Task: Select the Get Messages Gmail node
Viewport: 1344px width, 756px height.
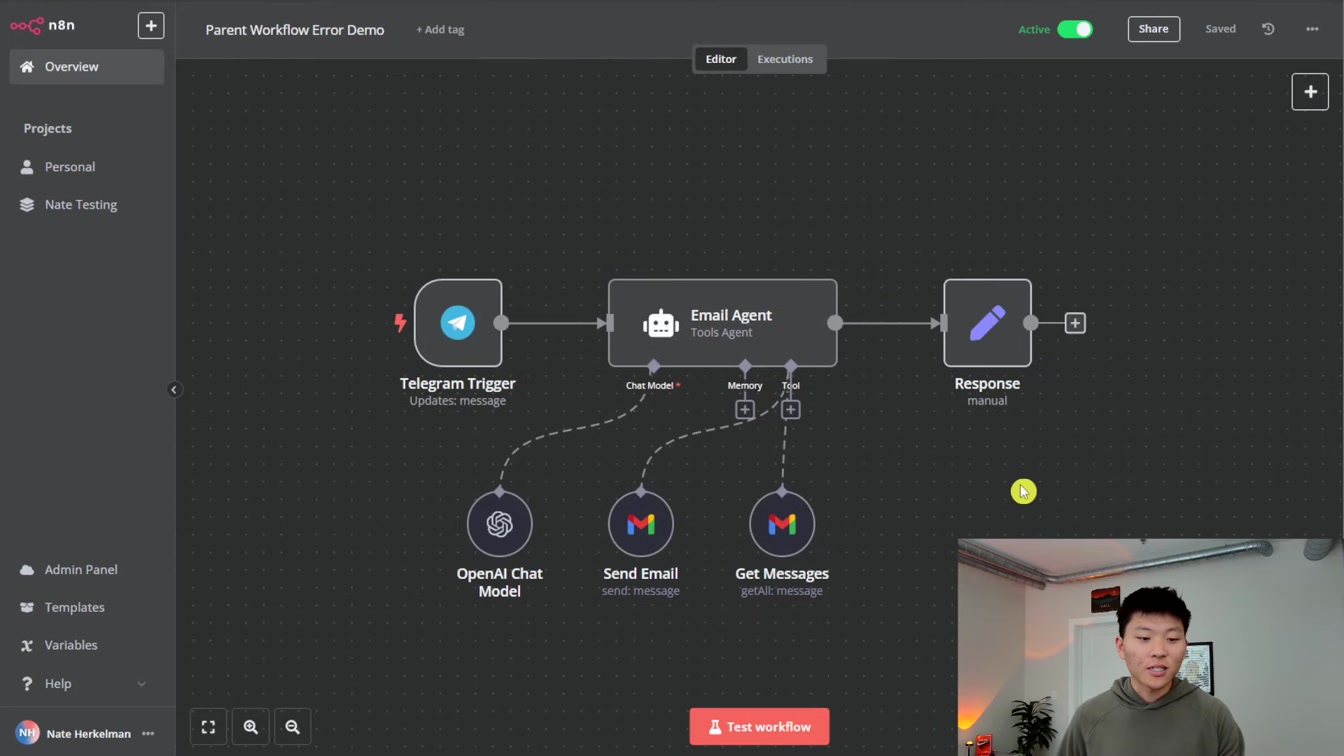Action: [782, 524]
